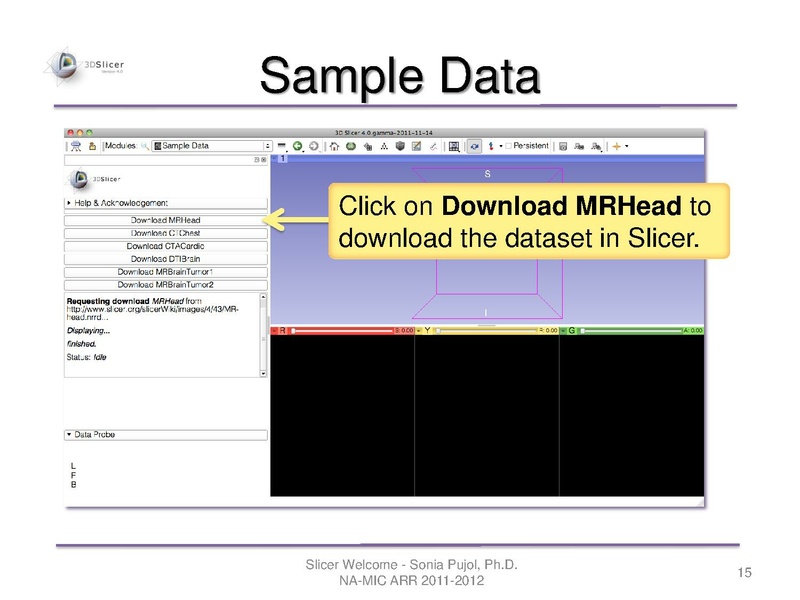Open the layout selection icon

454,146
